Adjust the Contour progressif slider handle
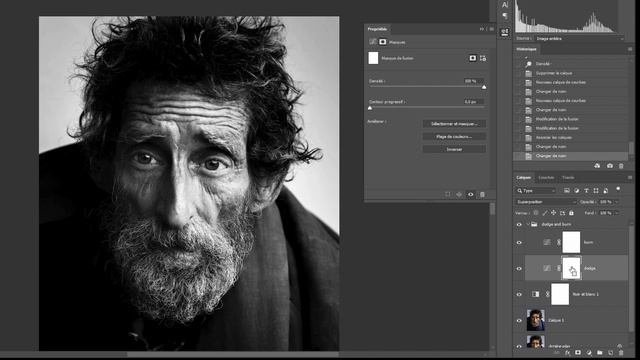 370,108
